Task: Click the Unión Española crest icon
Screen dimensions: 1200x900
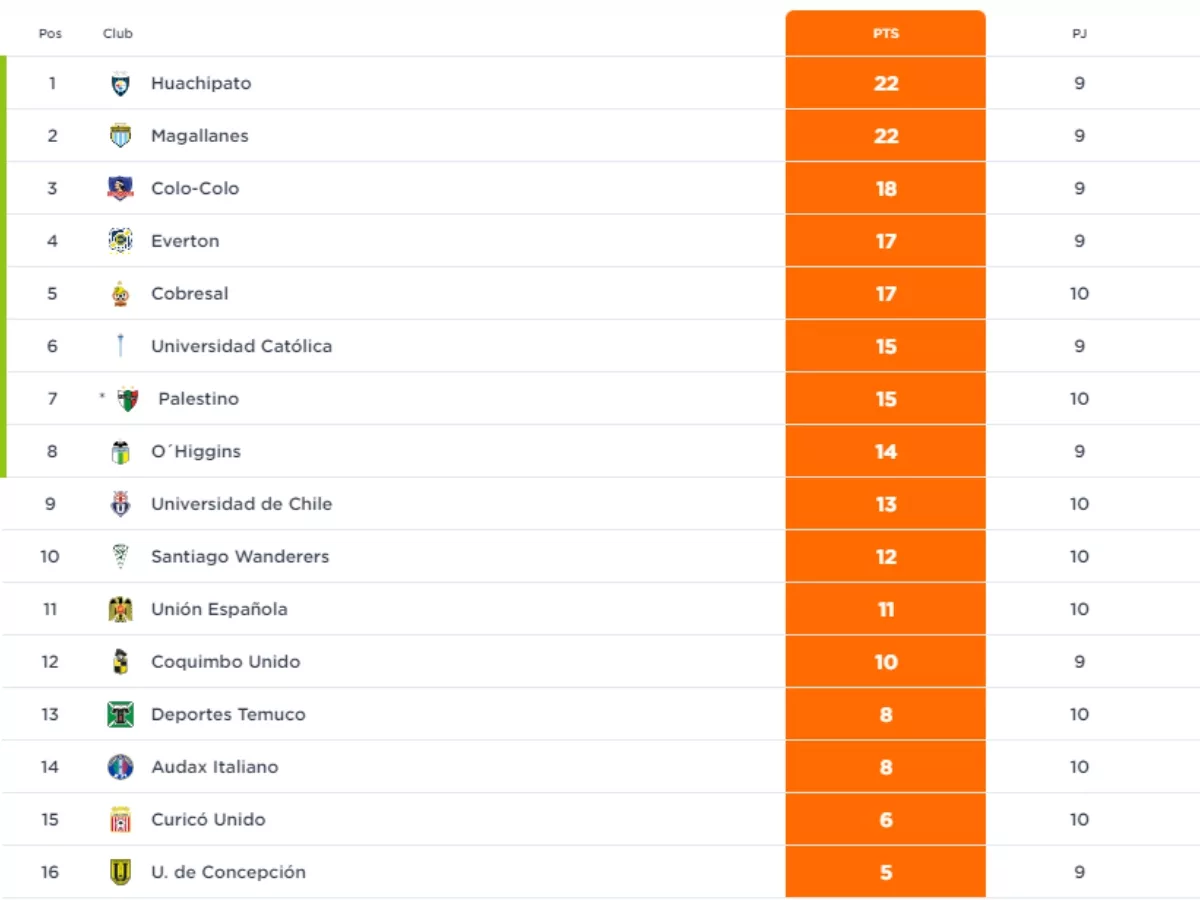Action: point(120,609)
